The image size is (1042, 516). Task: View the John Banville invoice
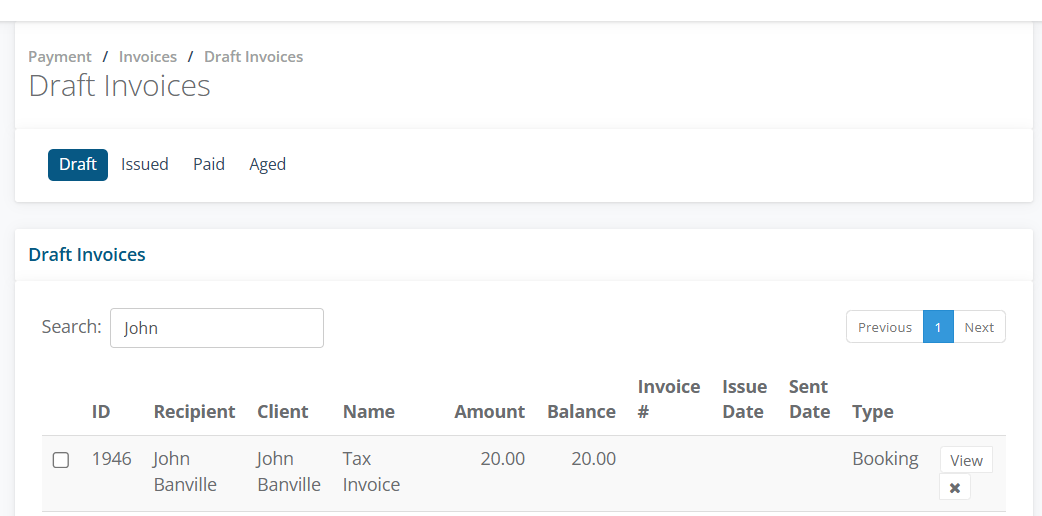pos(966,460)
